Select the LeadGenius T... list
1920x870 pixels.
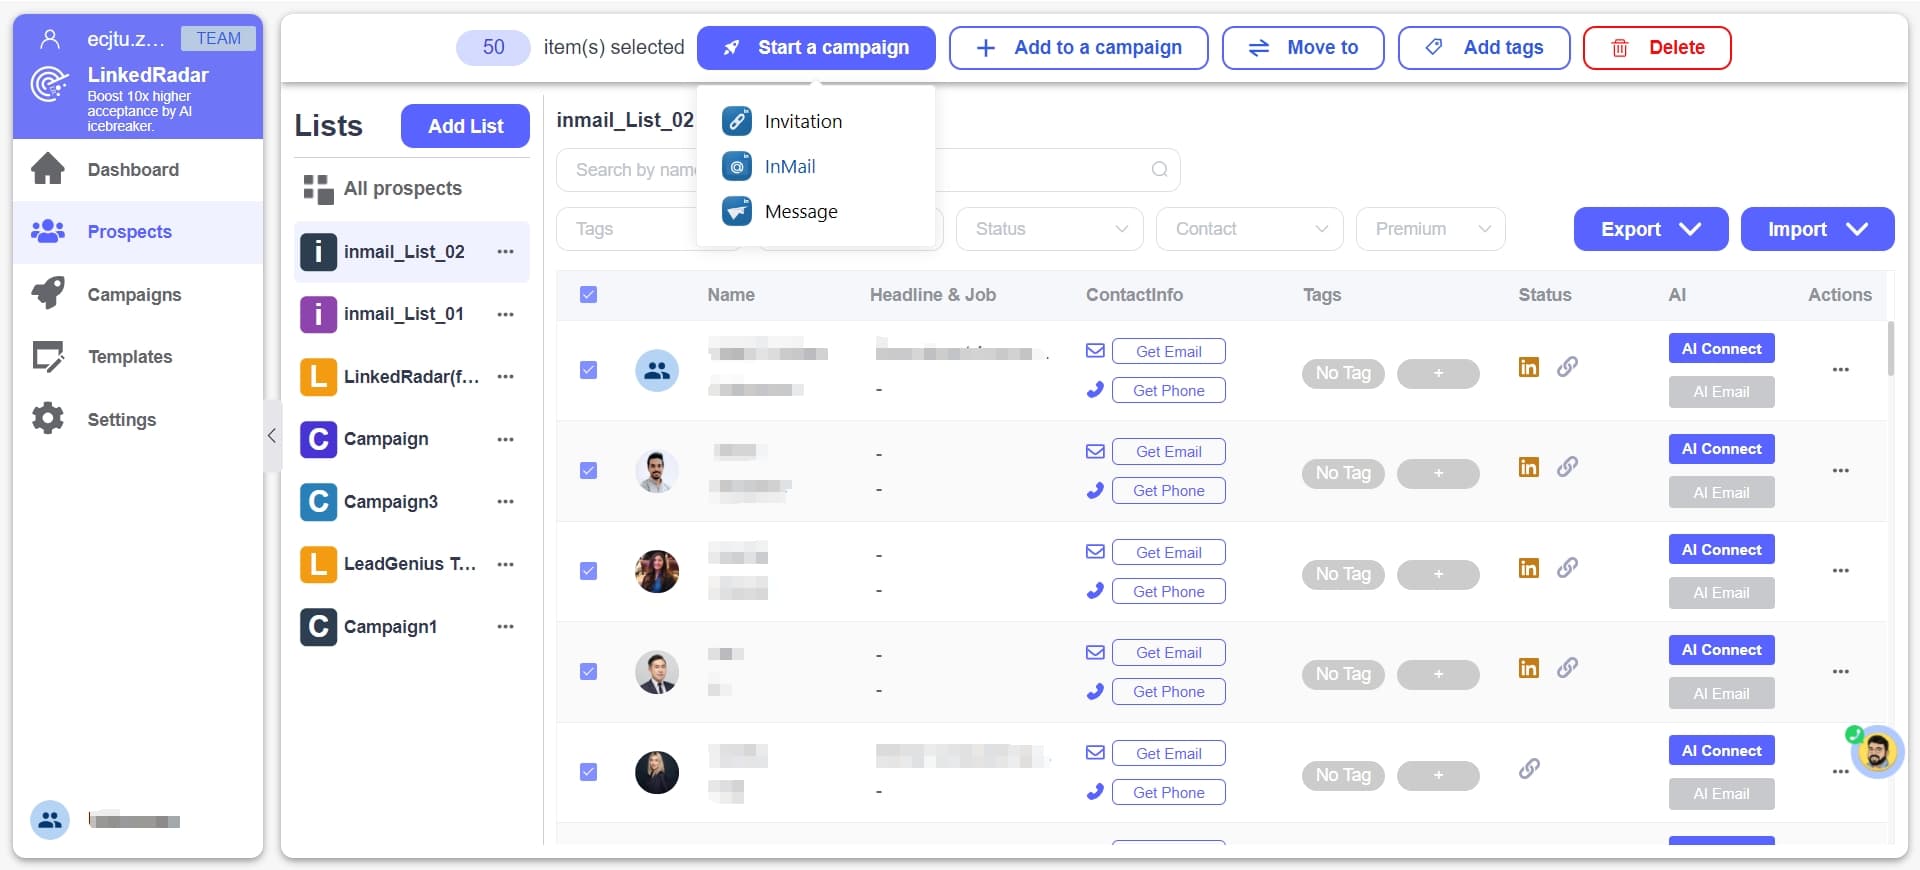(412, 564)
